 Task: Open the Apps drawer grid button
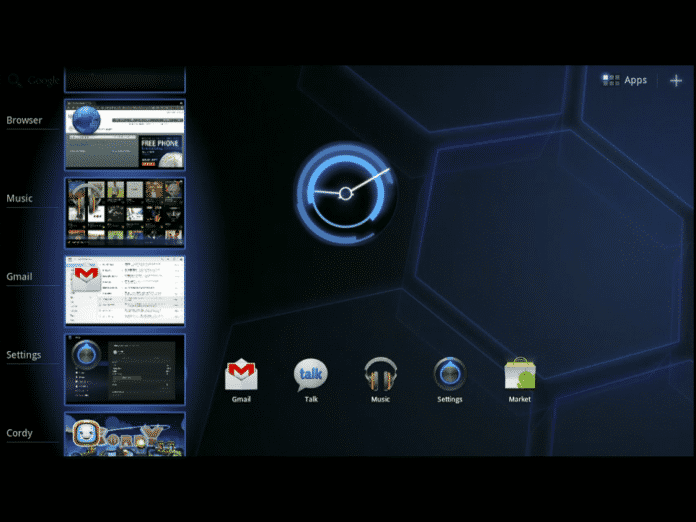[625, 80]
